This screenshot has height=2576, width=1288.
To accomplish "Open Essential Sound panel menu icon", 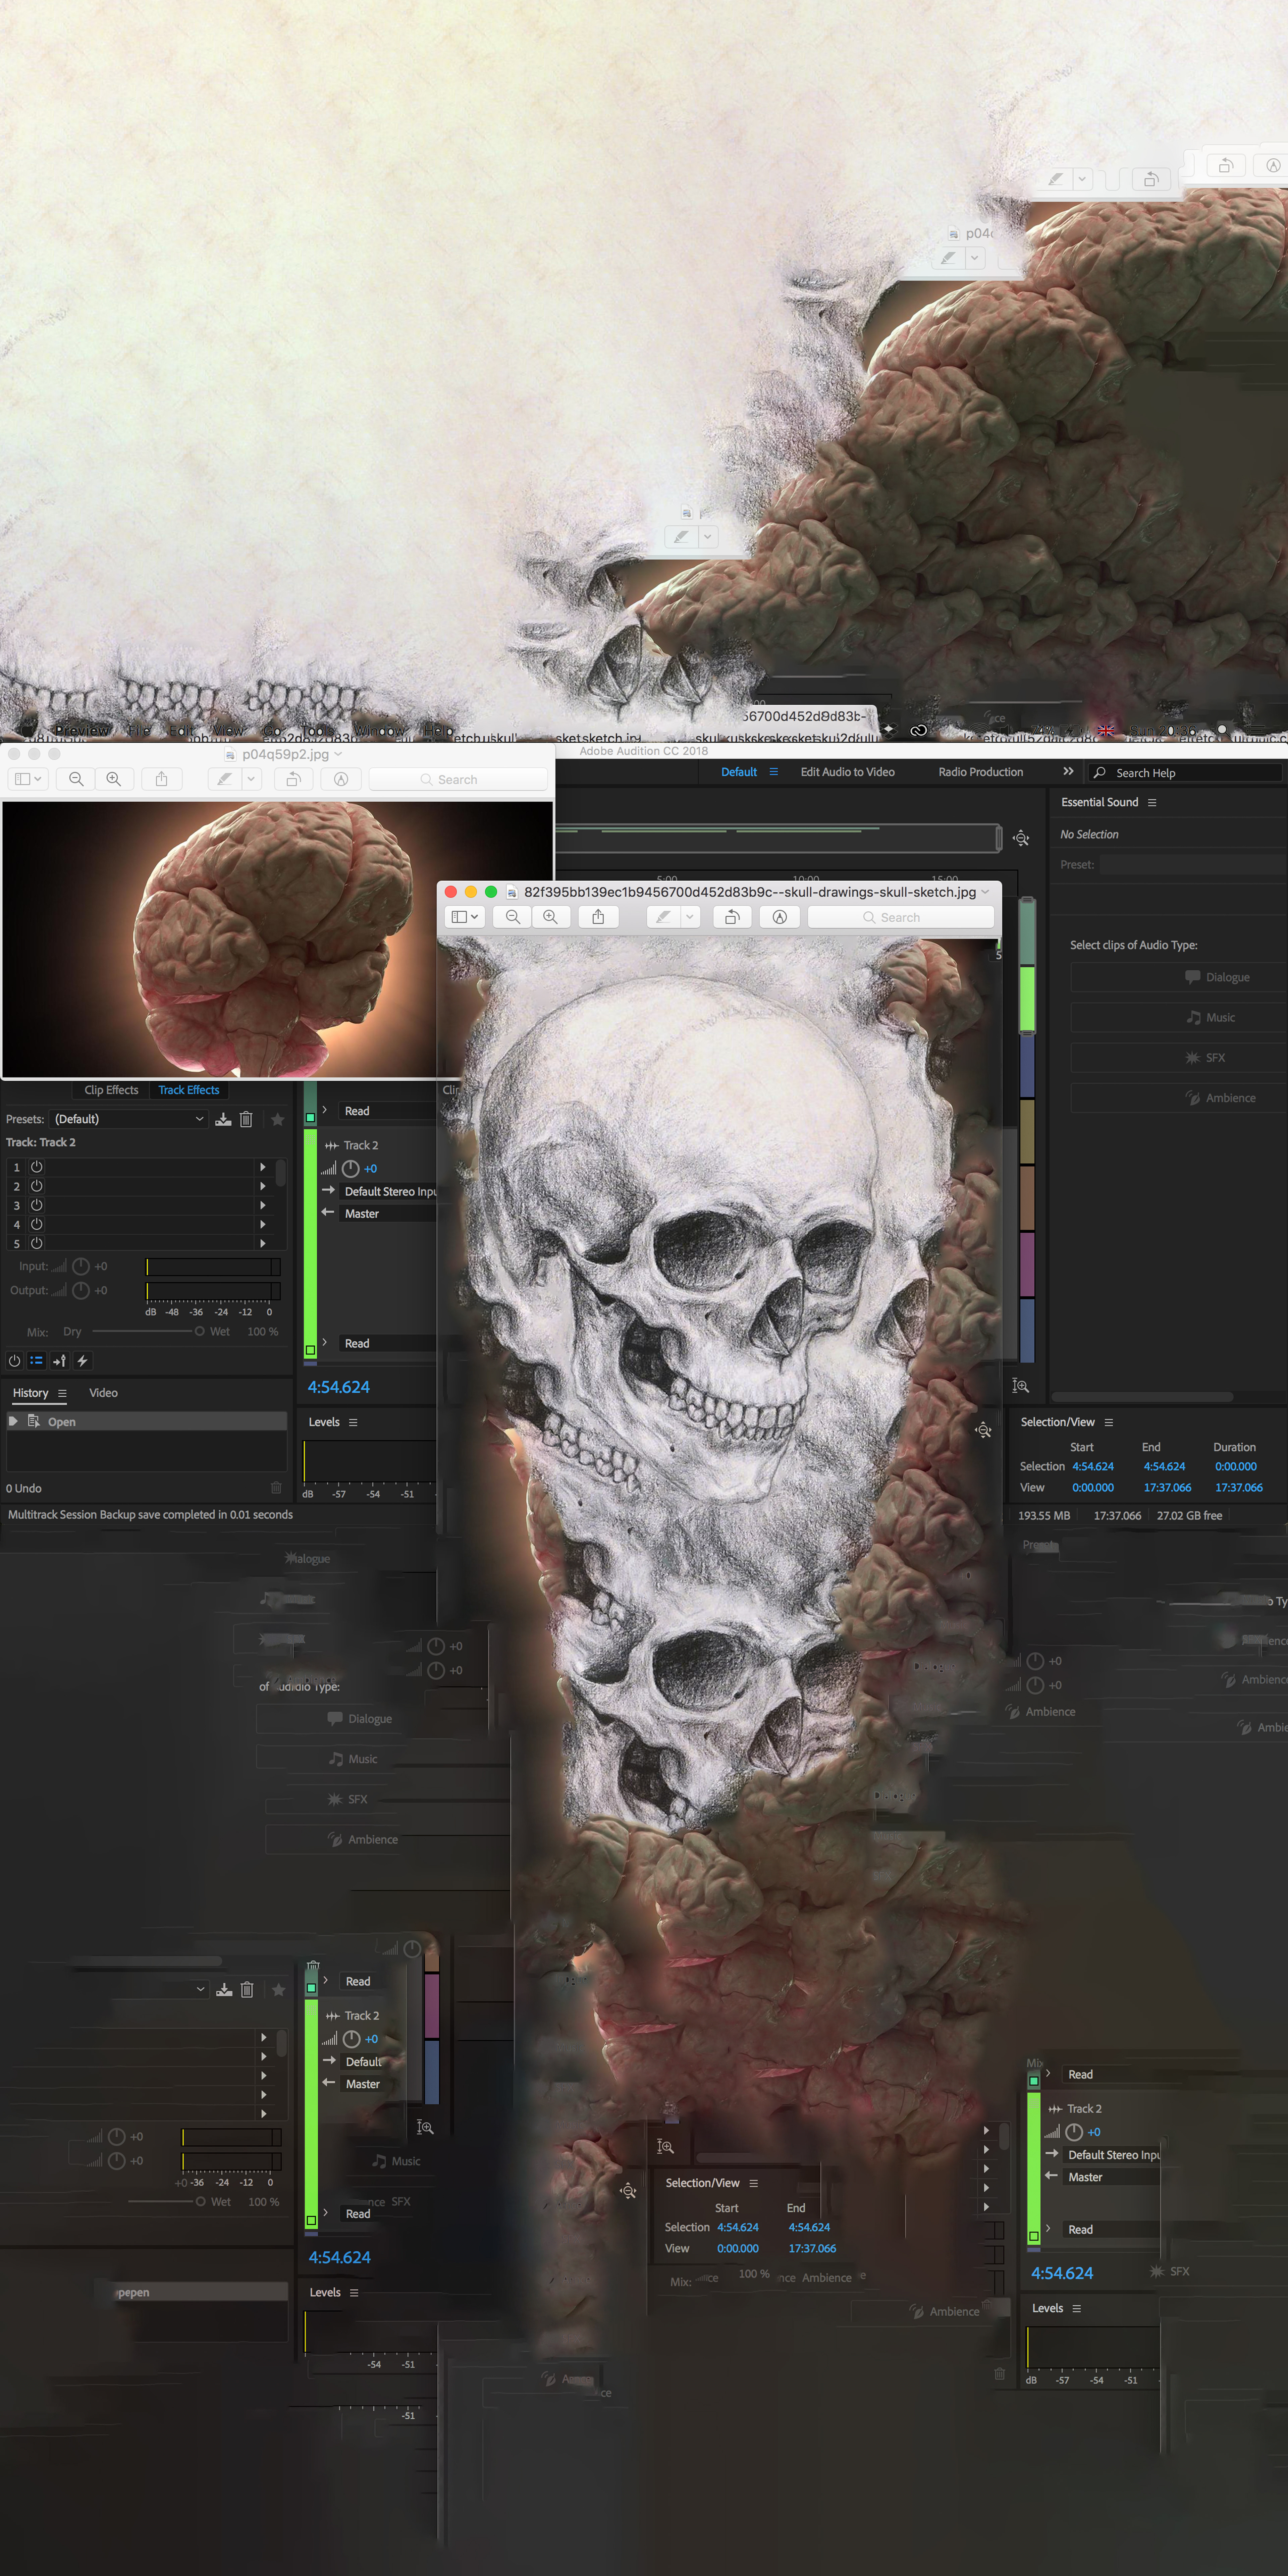I will click(x=1152, y=802).
